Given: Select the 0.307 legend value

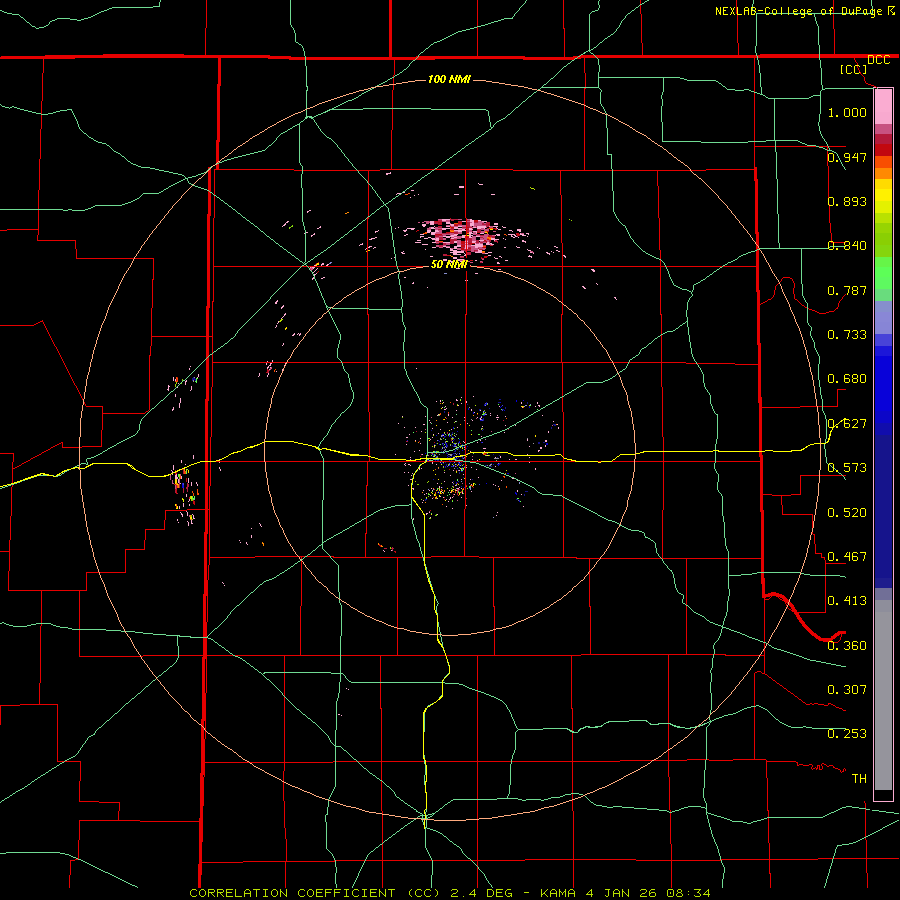Looking at the screenshot, I should pyautogui.click(x=847, y=690).
